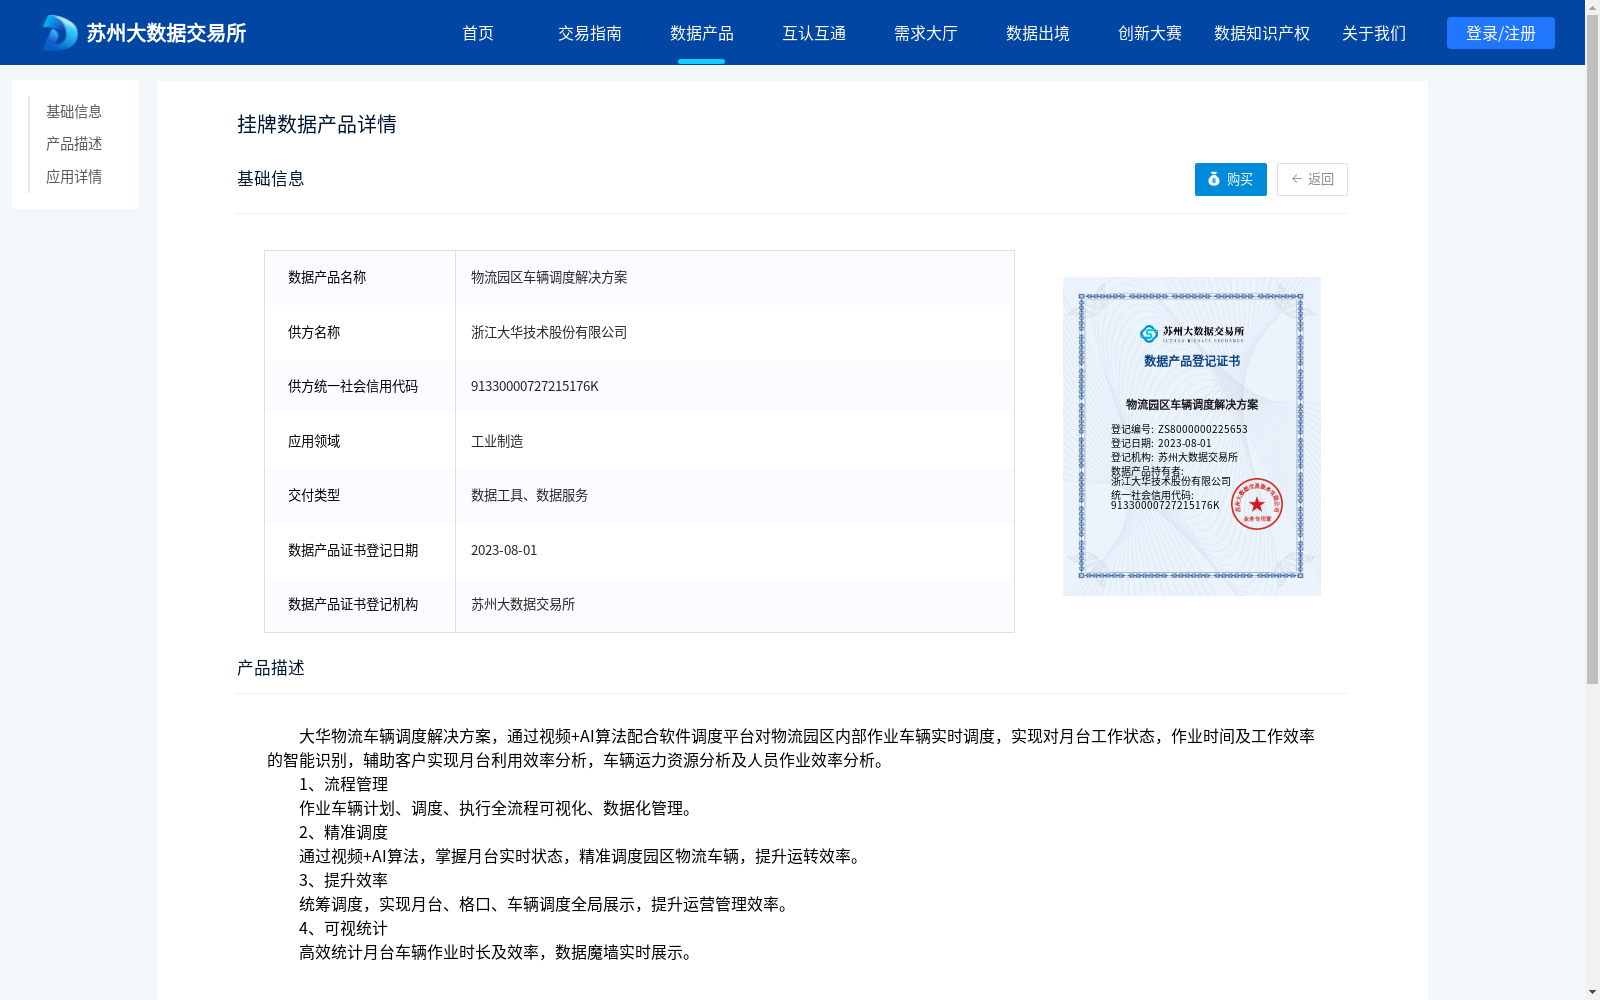Open the 数据出境 navigation item
The image size is (1600, 1000).
1038,33
